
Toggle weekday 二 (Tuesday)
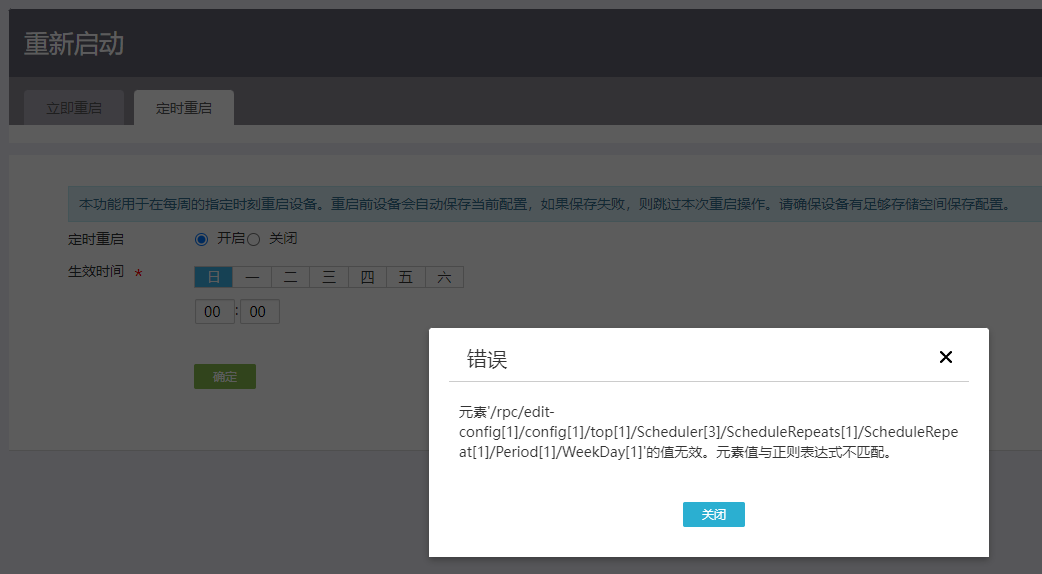point(290,277)
